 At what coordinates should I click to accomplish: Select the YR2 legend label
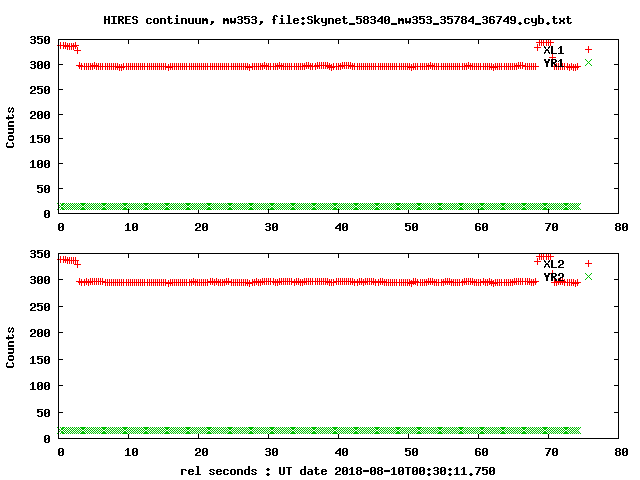pos(554,277)
